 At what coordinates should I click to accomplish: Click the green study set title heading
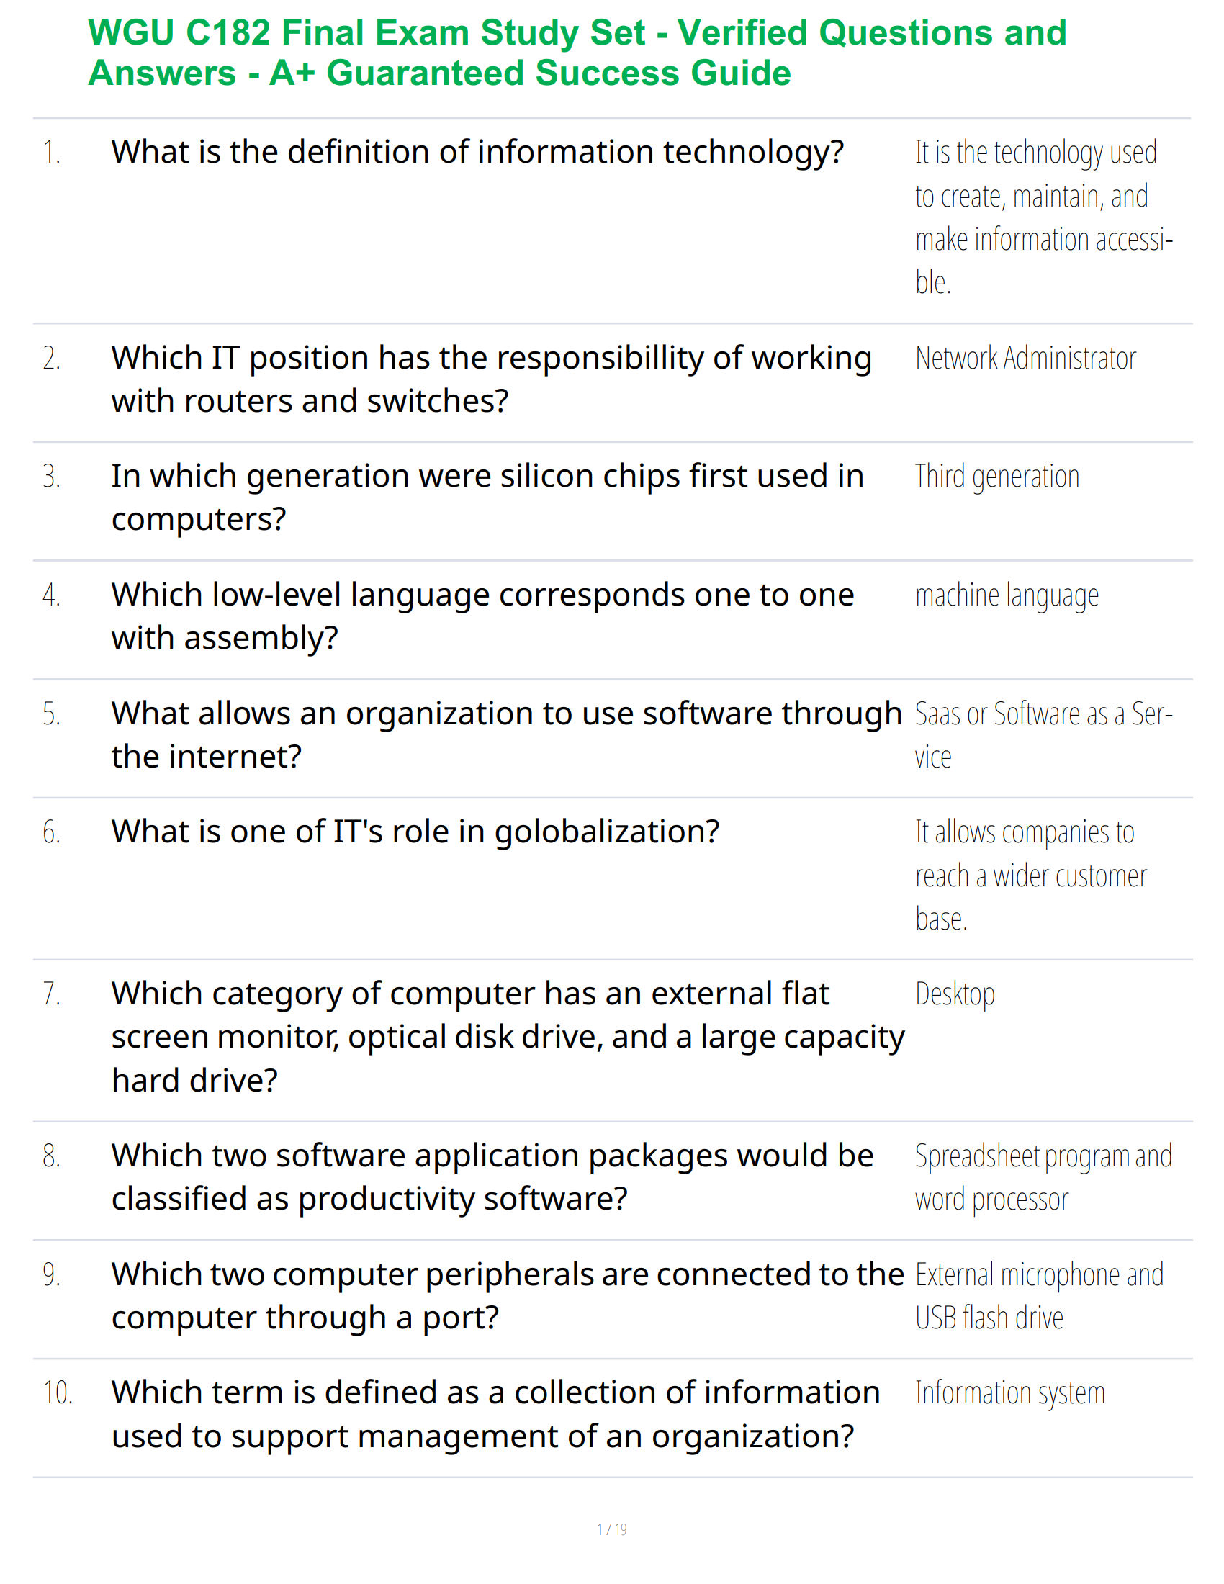point(578,53)
